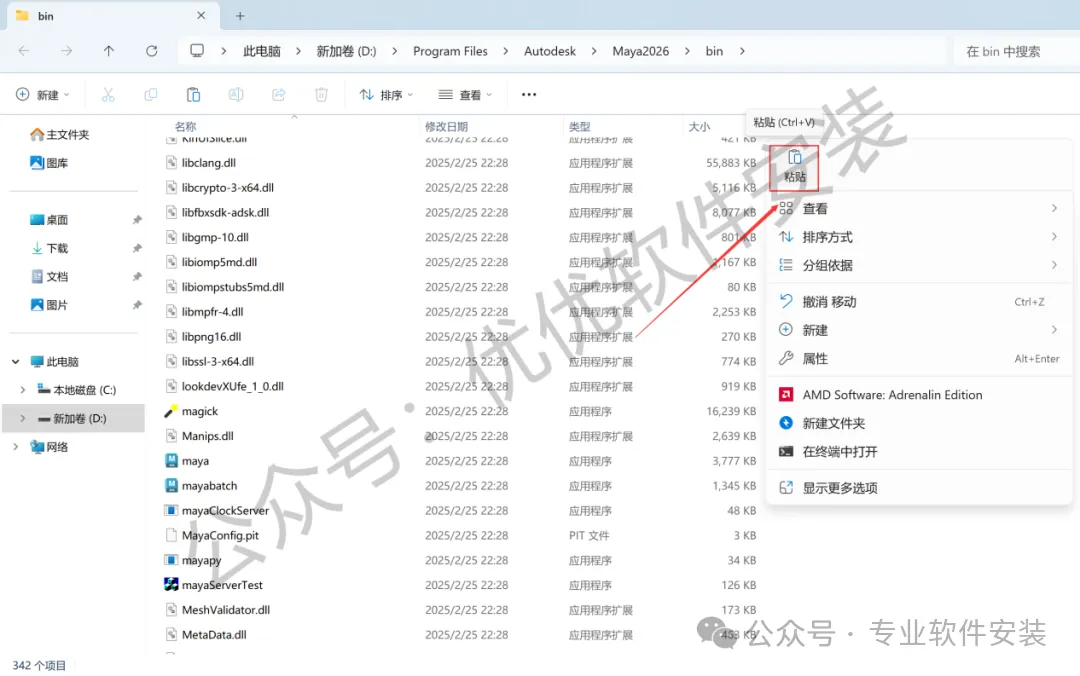
Task: Click 新加卷 (D:) breadcrumb in address bar
Action: (346, 51)
